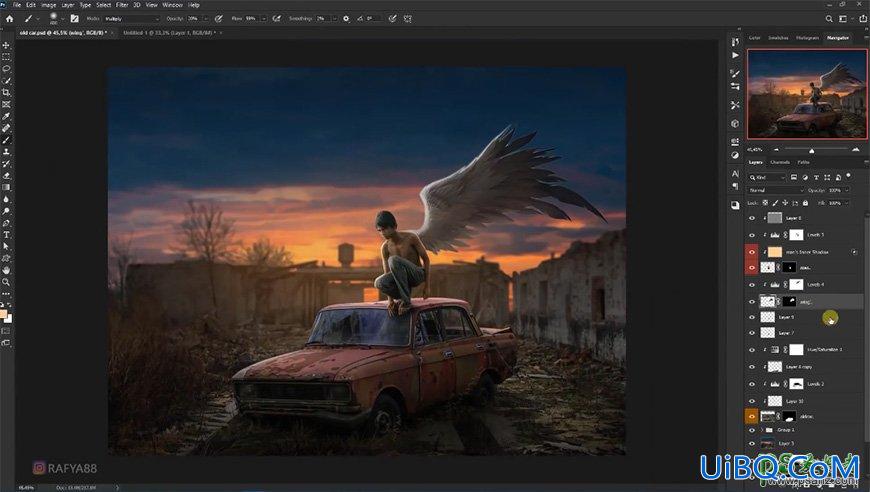
Task: Hide the wing layer
Action: pyautogui.click(x=752, y=302)
